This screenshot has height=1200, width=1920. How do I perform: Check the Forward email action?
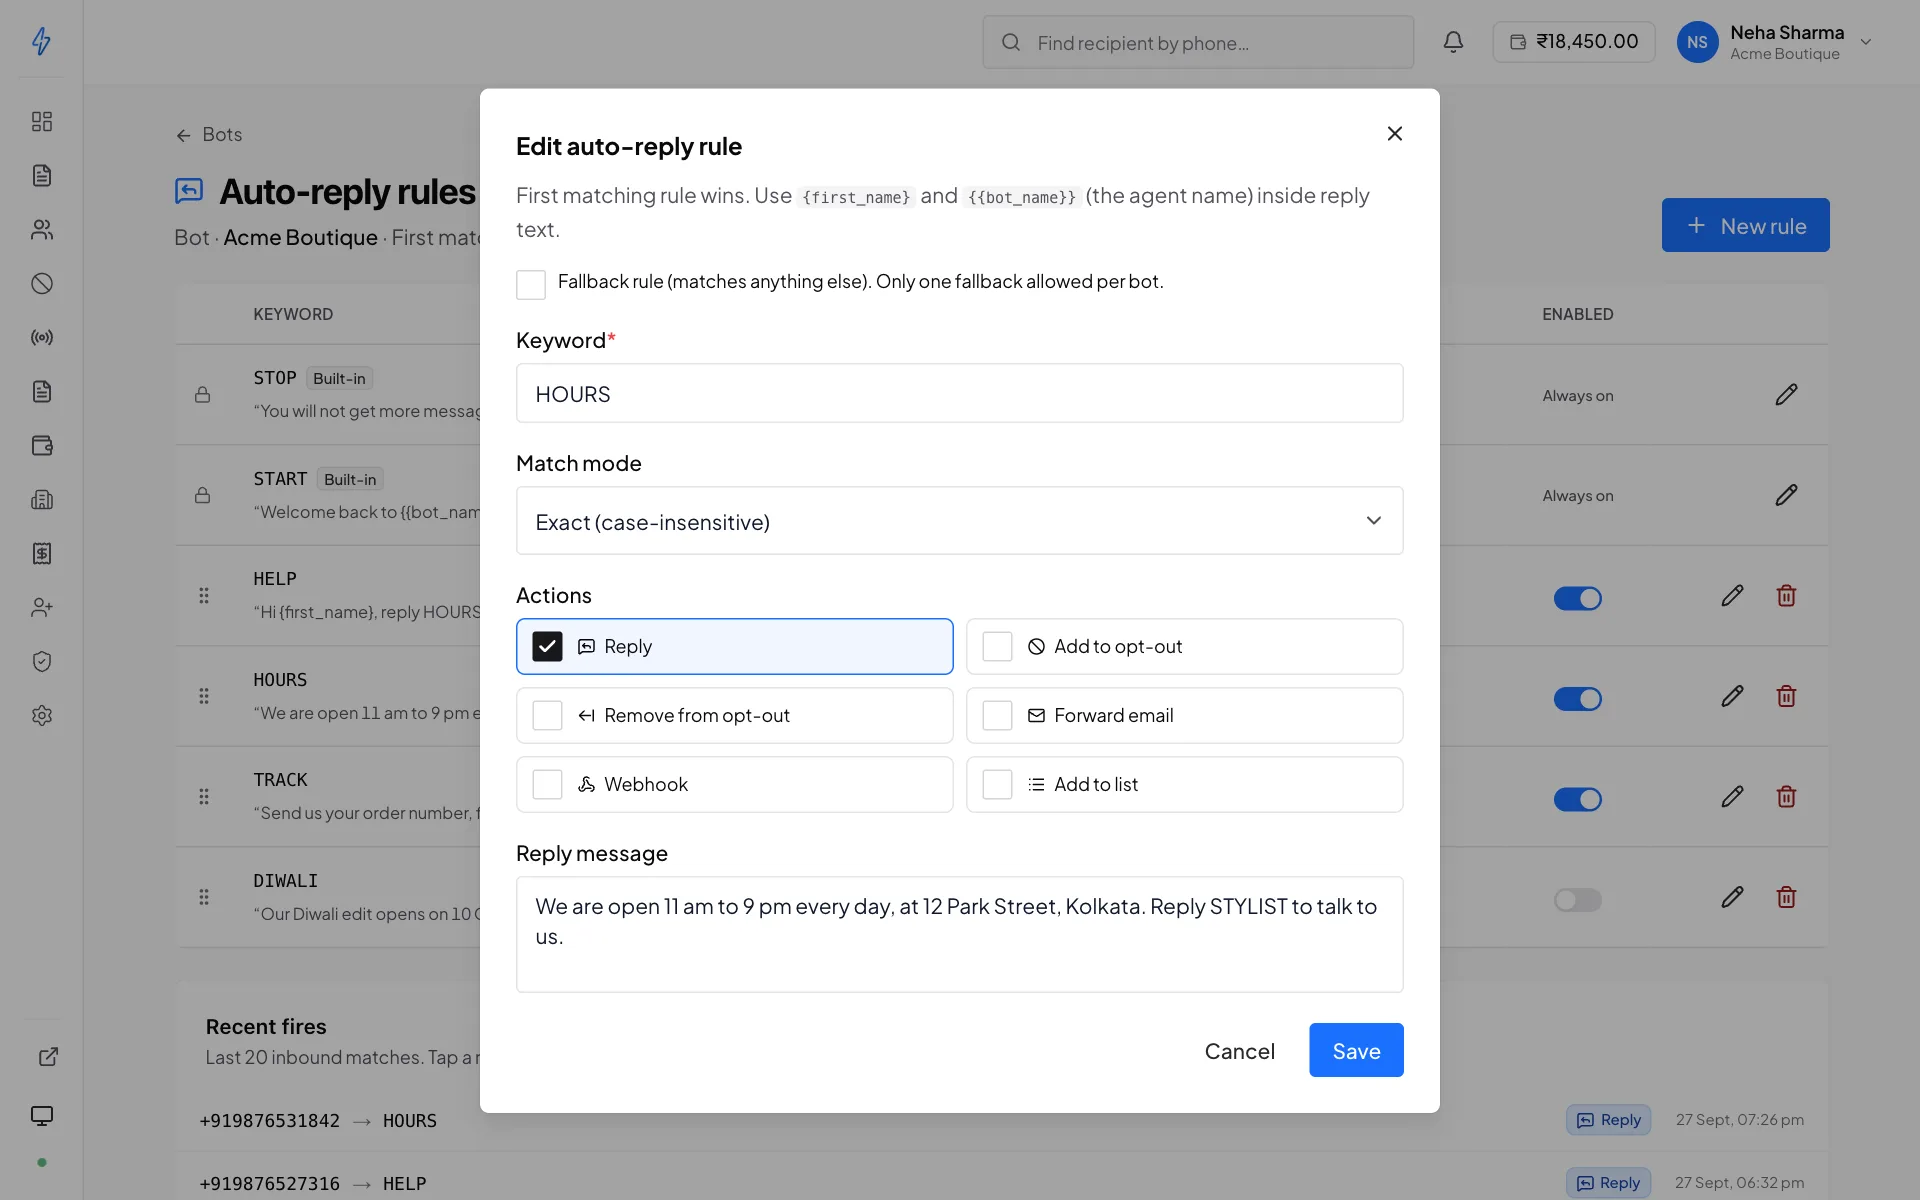[997, 715]
